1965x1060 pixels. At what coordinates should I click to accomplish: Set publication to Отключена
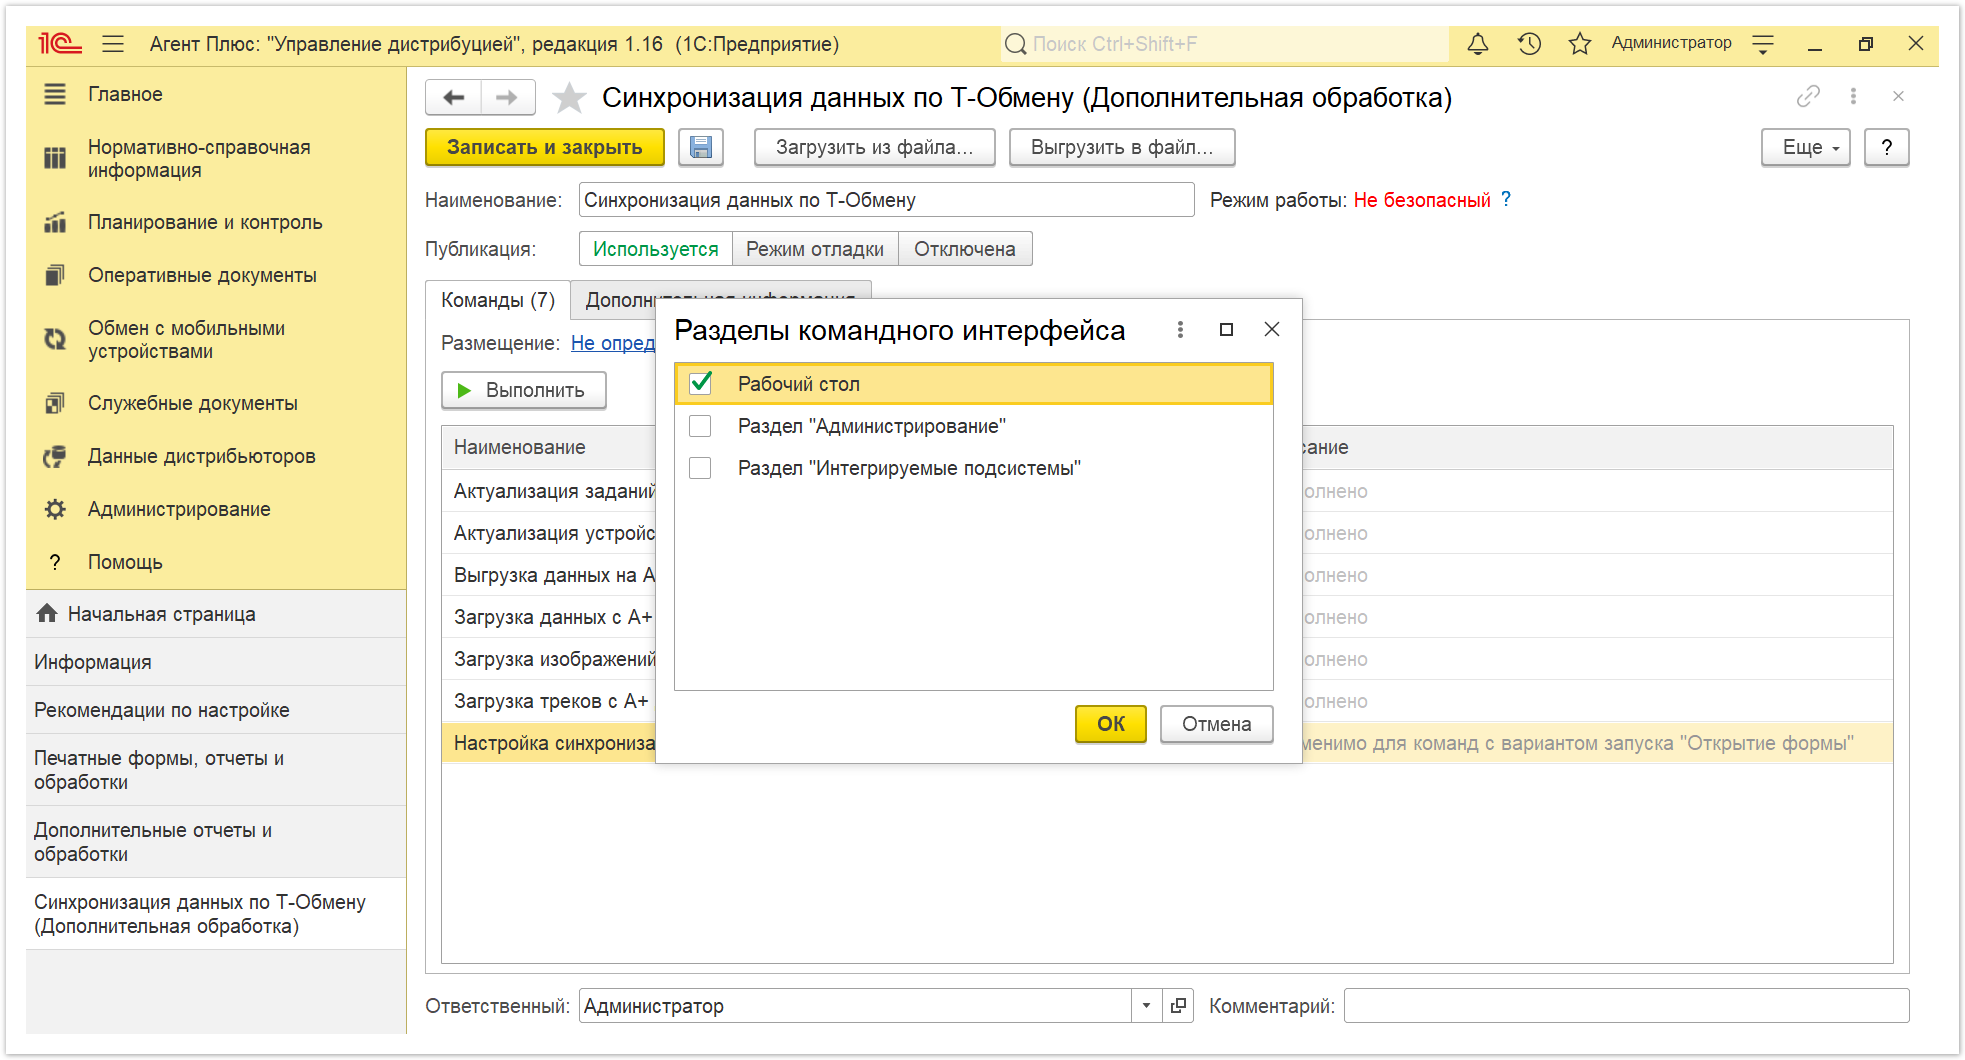pyautogui.click(x=965, y=249)
